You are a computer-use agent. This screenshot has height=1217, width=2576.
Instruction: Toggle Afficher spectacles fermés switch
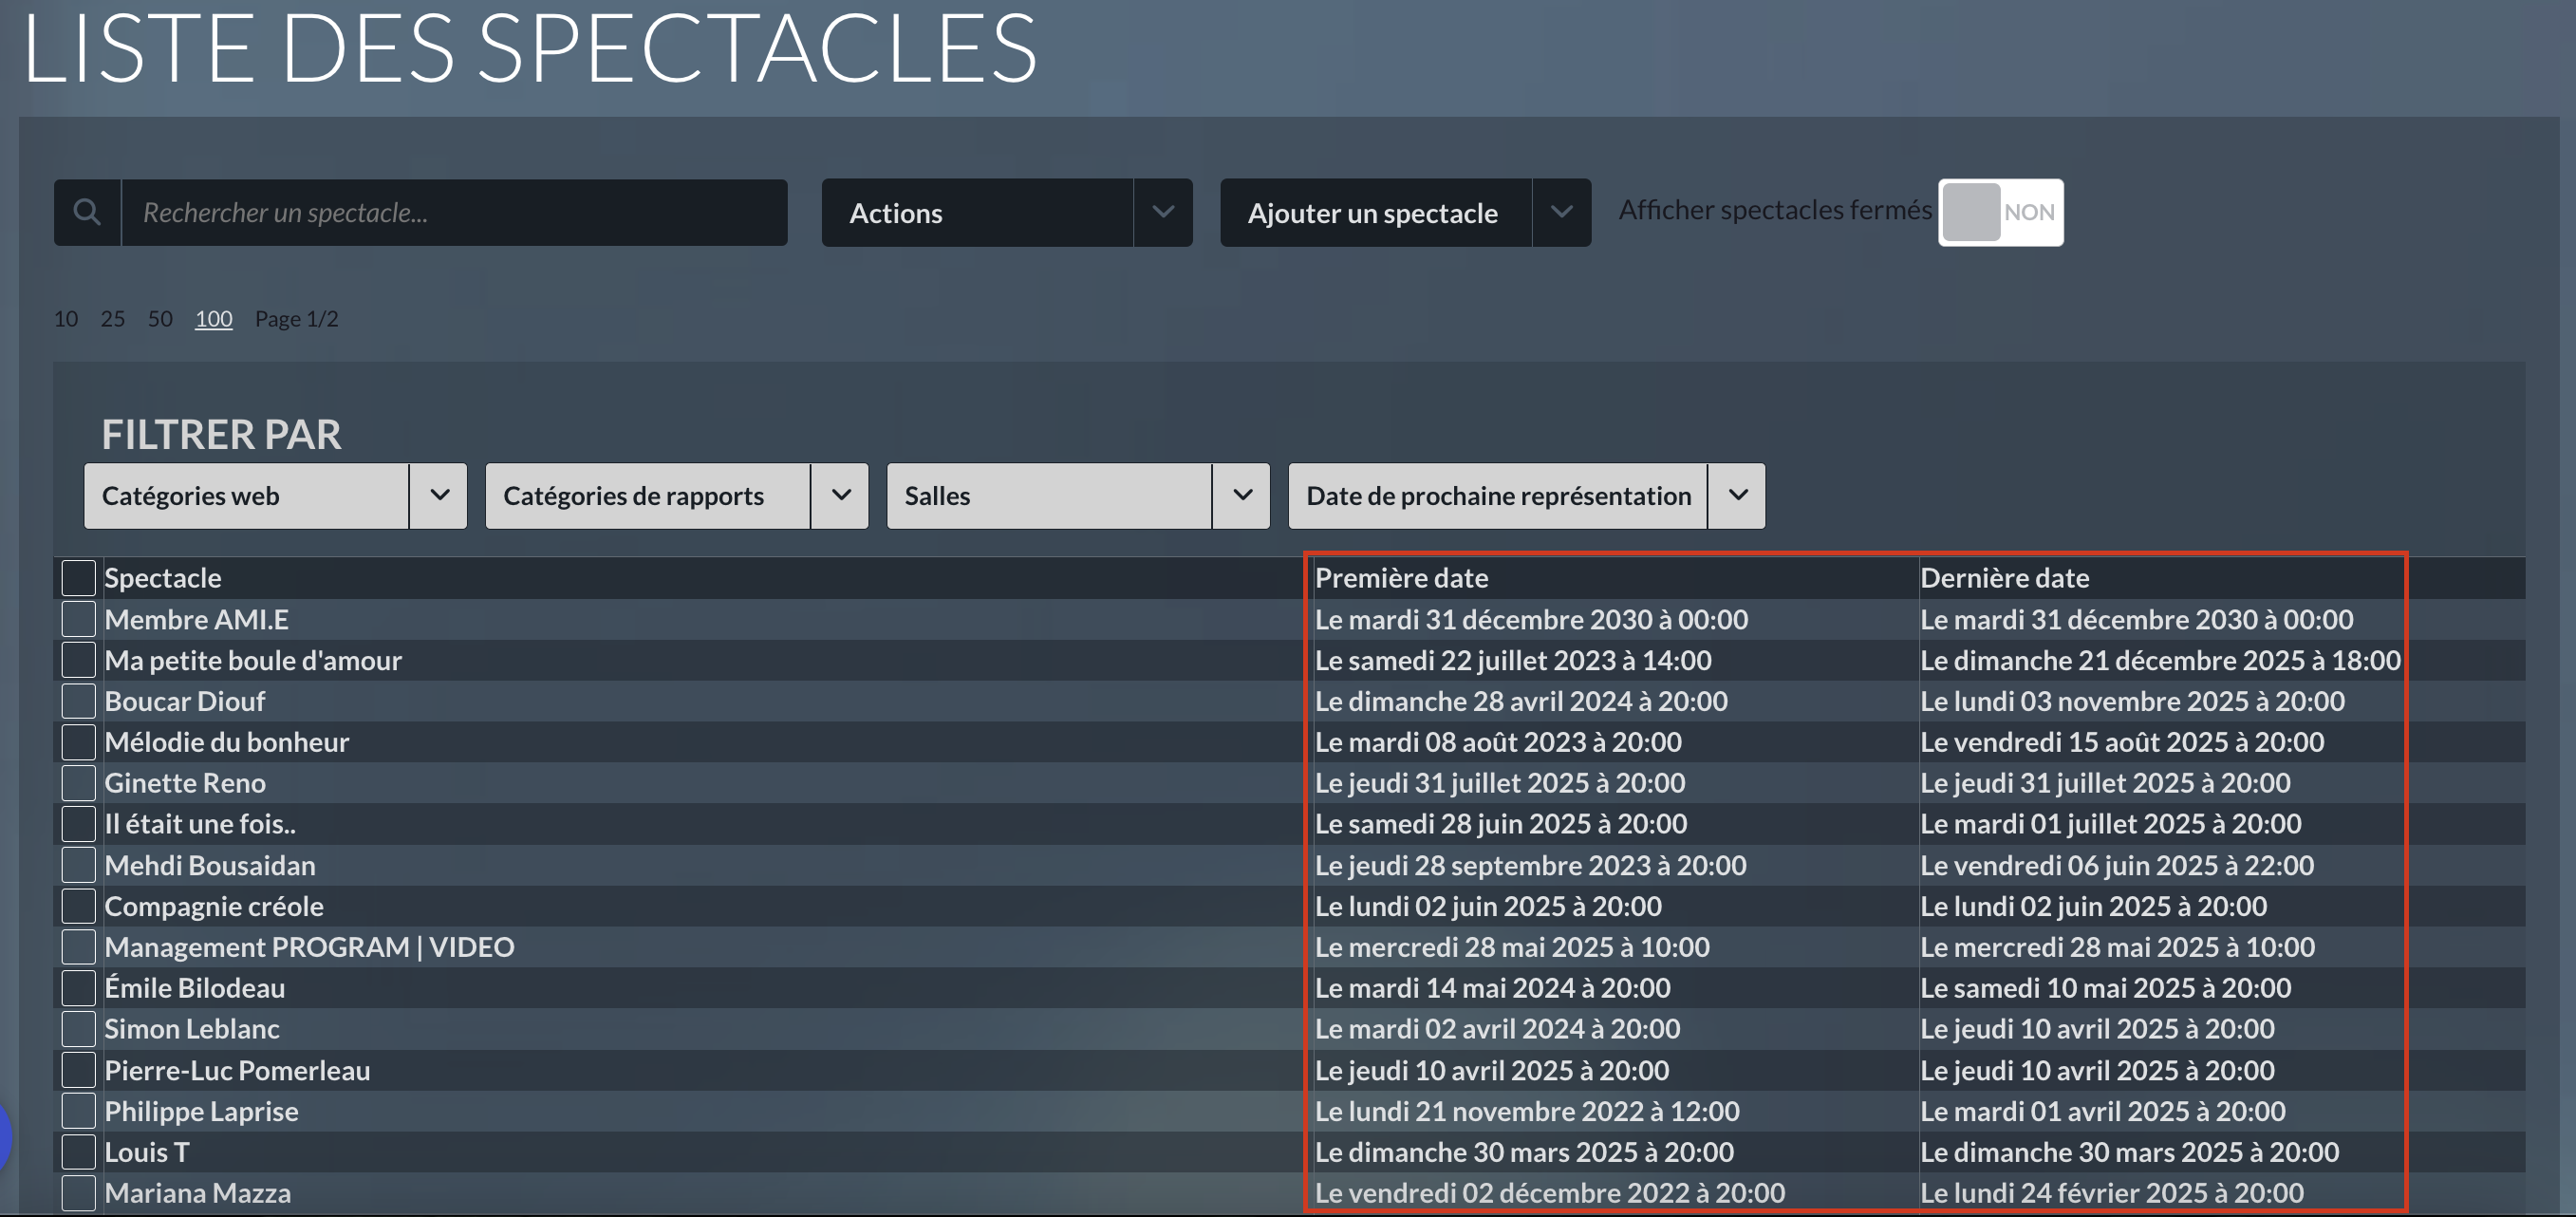(2000, 212)
